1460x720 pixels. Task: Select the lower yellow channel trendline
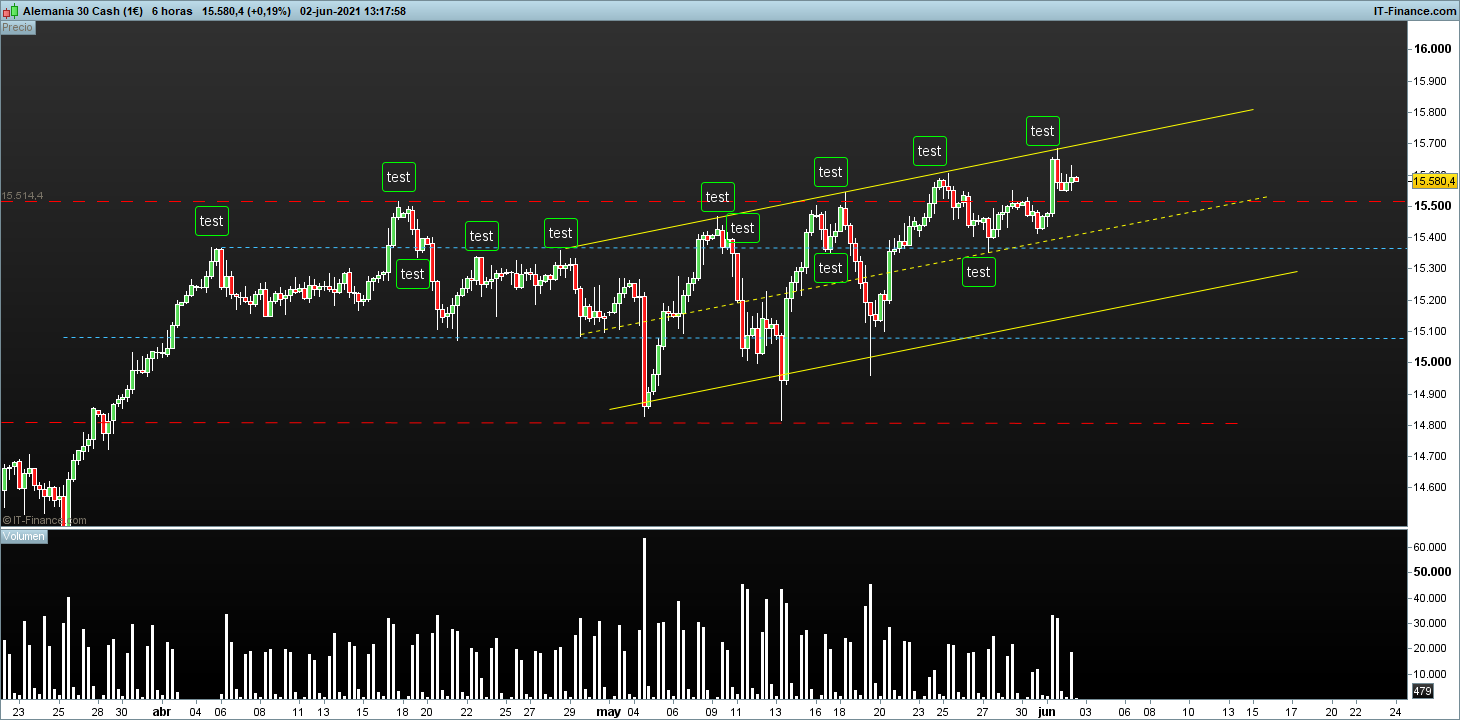click(x=953, y=340)
